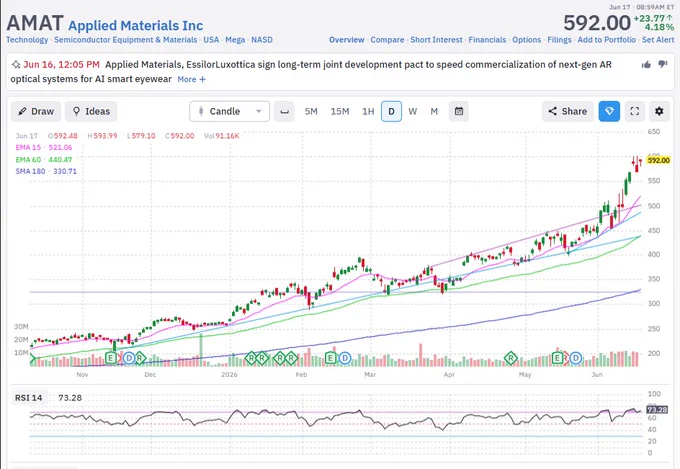Click the AMAT ticker symbol
Screen dimensions: 680x469
(35, 23)
